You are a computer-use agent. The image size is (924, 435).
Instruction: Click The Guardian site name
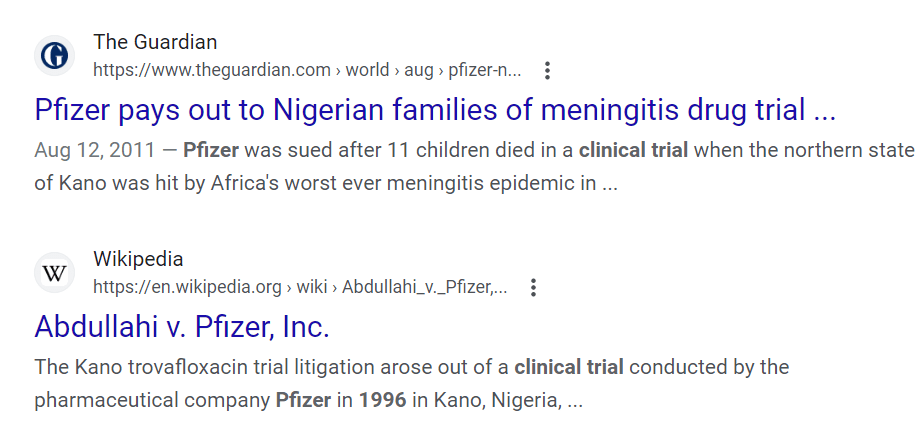coord(155,42)
